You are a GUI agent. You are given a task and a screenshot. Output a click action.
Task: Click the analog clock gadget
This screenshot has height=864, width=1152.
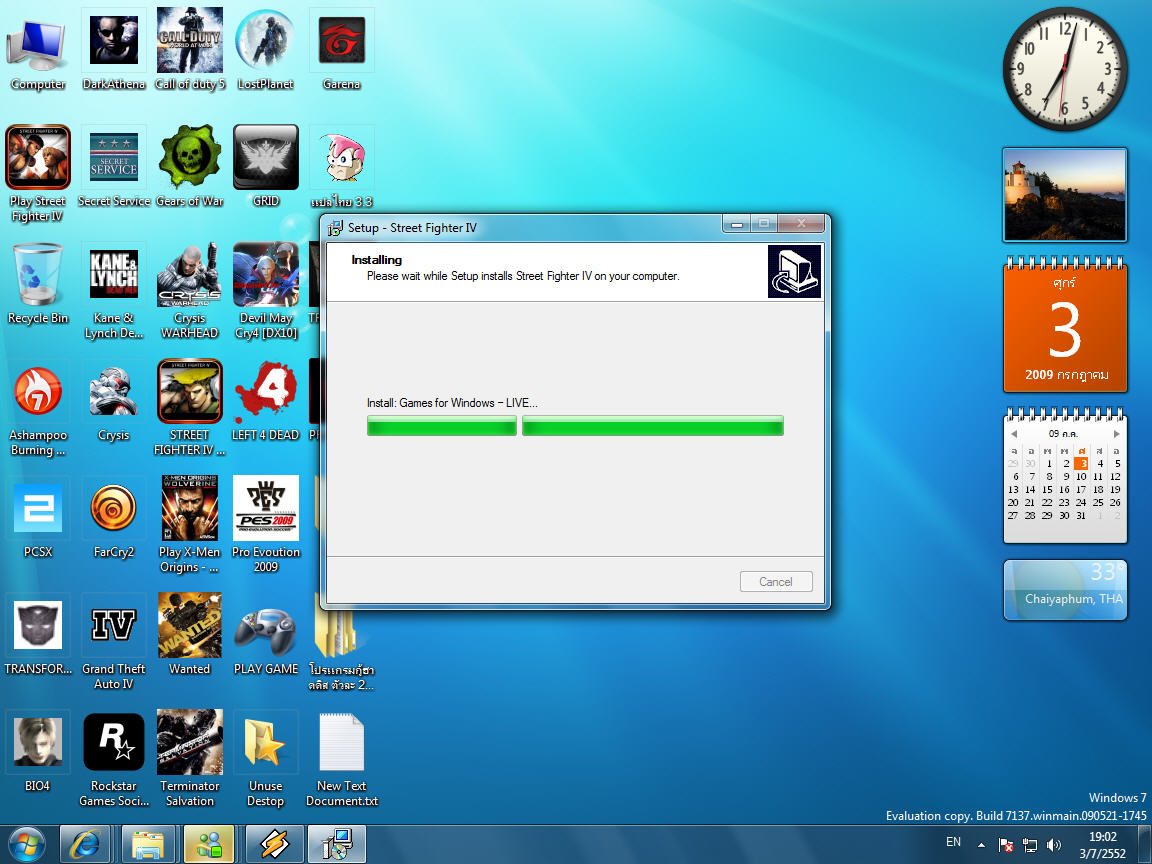click(1065, 68)
